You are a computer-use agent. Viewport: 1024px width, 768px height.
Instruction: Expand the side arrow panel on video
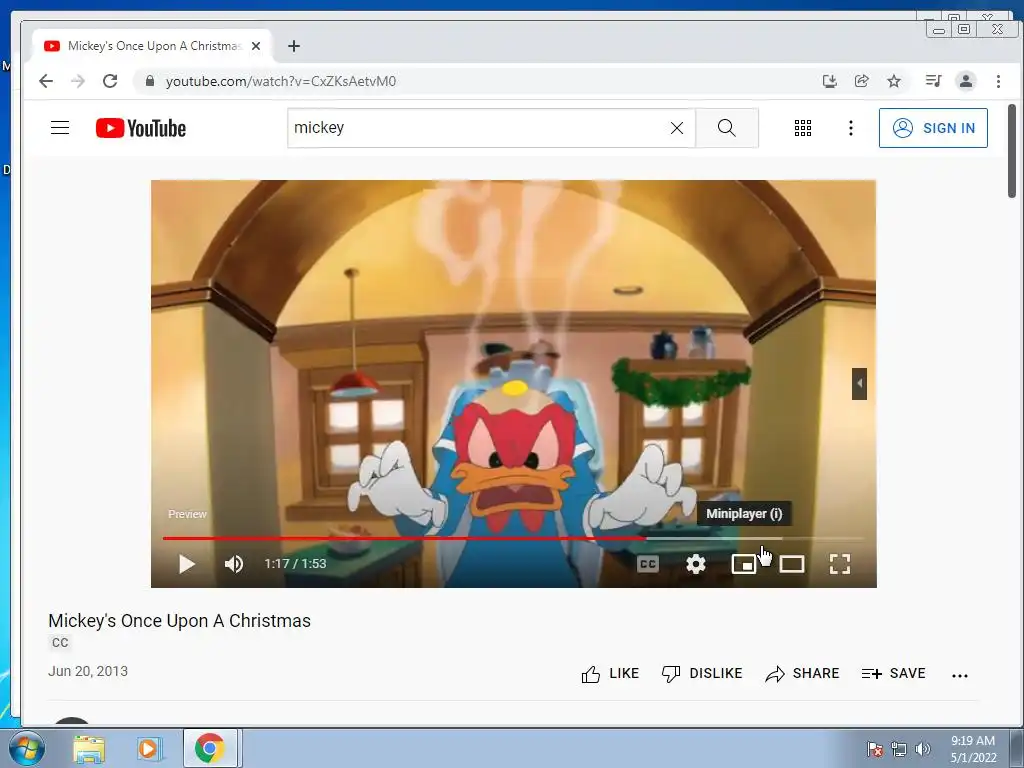[x=859, y=383]
